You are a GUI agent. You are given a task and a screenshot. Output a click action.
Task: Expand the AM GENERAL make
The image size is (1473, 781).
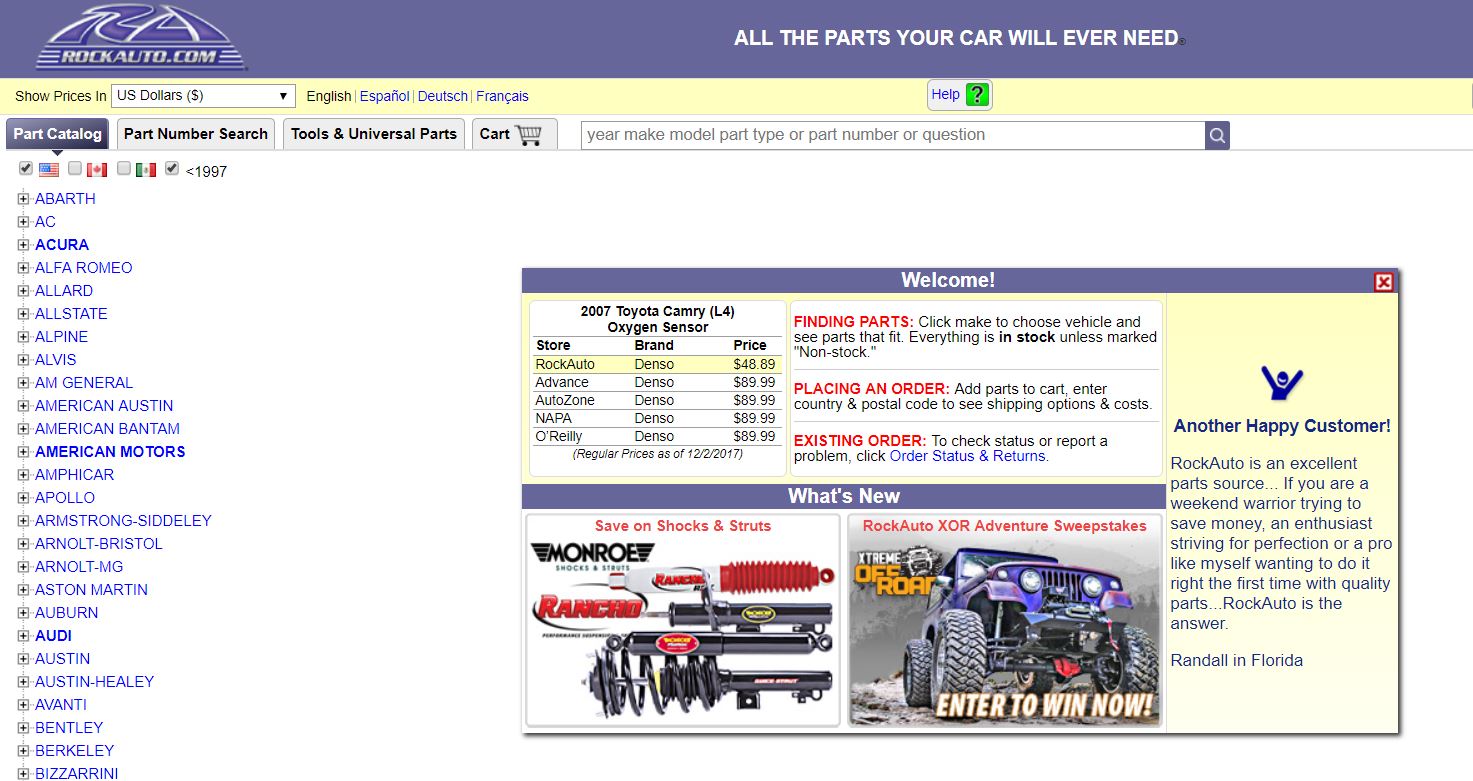[x=24, y=383]
